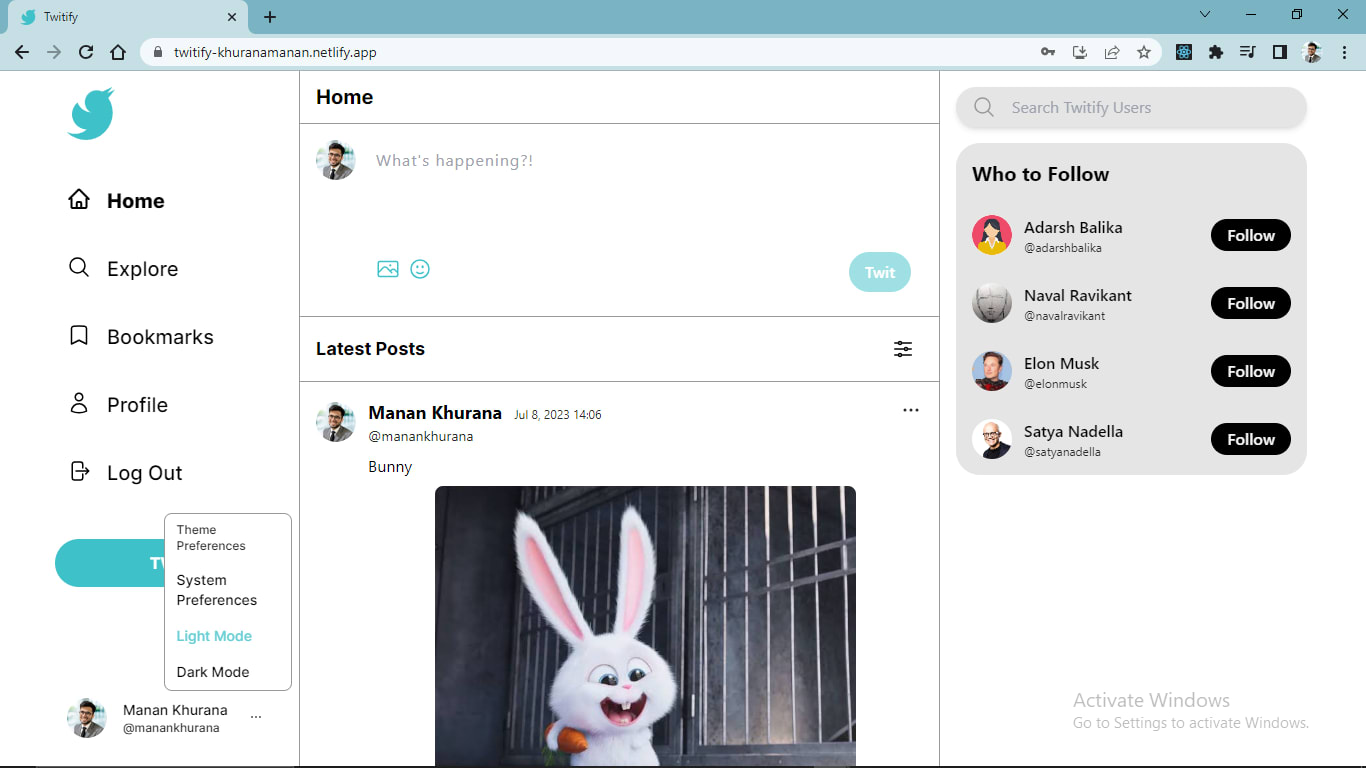The height and width of the screenshot is (768, 1366).
Task: Open the Profile page
Action: [x=118, y=404]
